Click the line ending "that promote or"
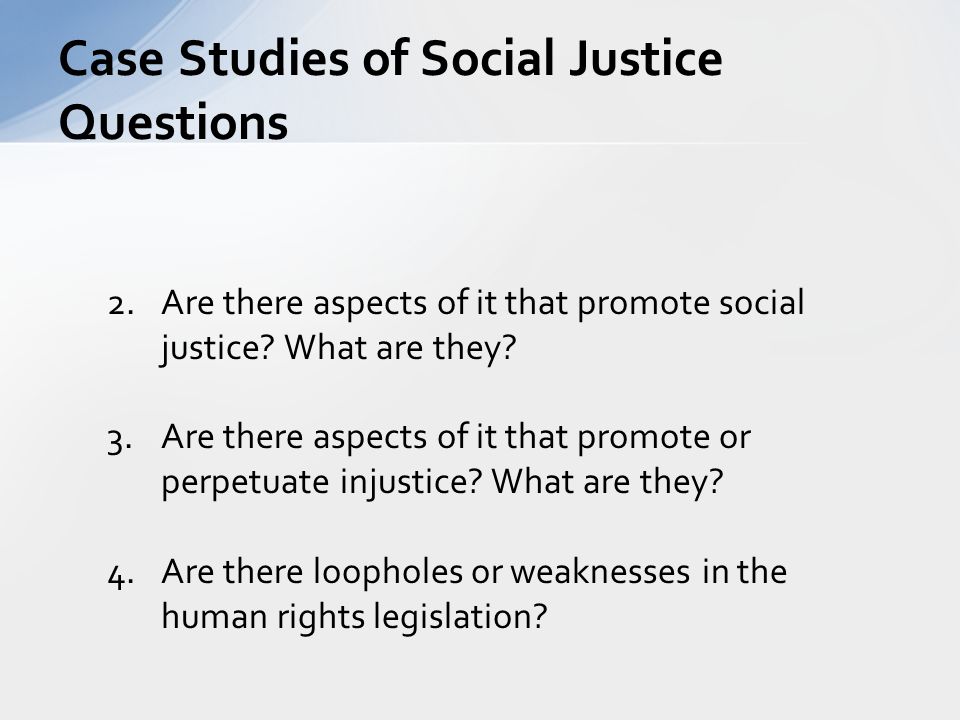The image size is (960, 720). (x=456, y=437)
